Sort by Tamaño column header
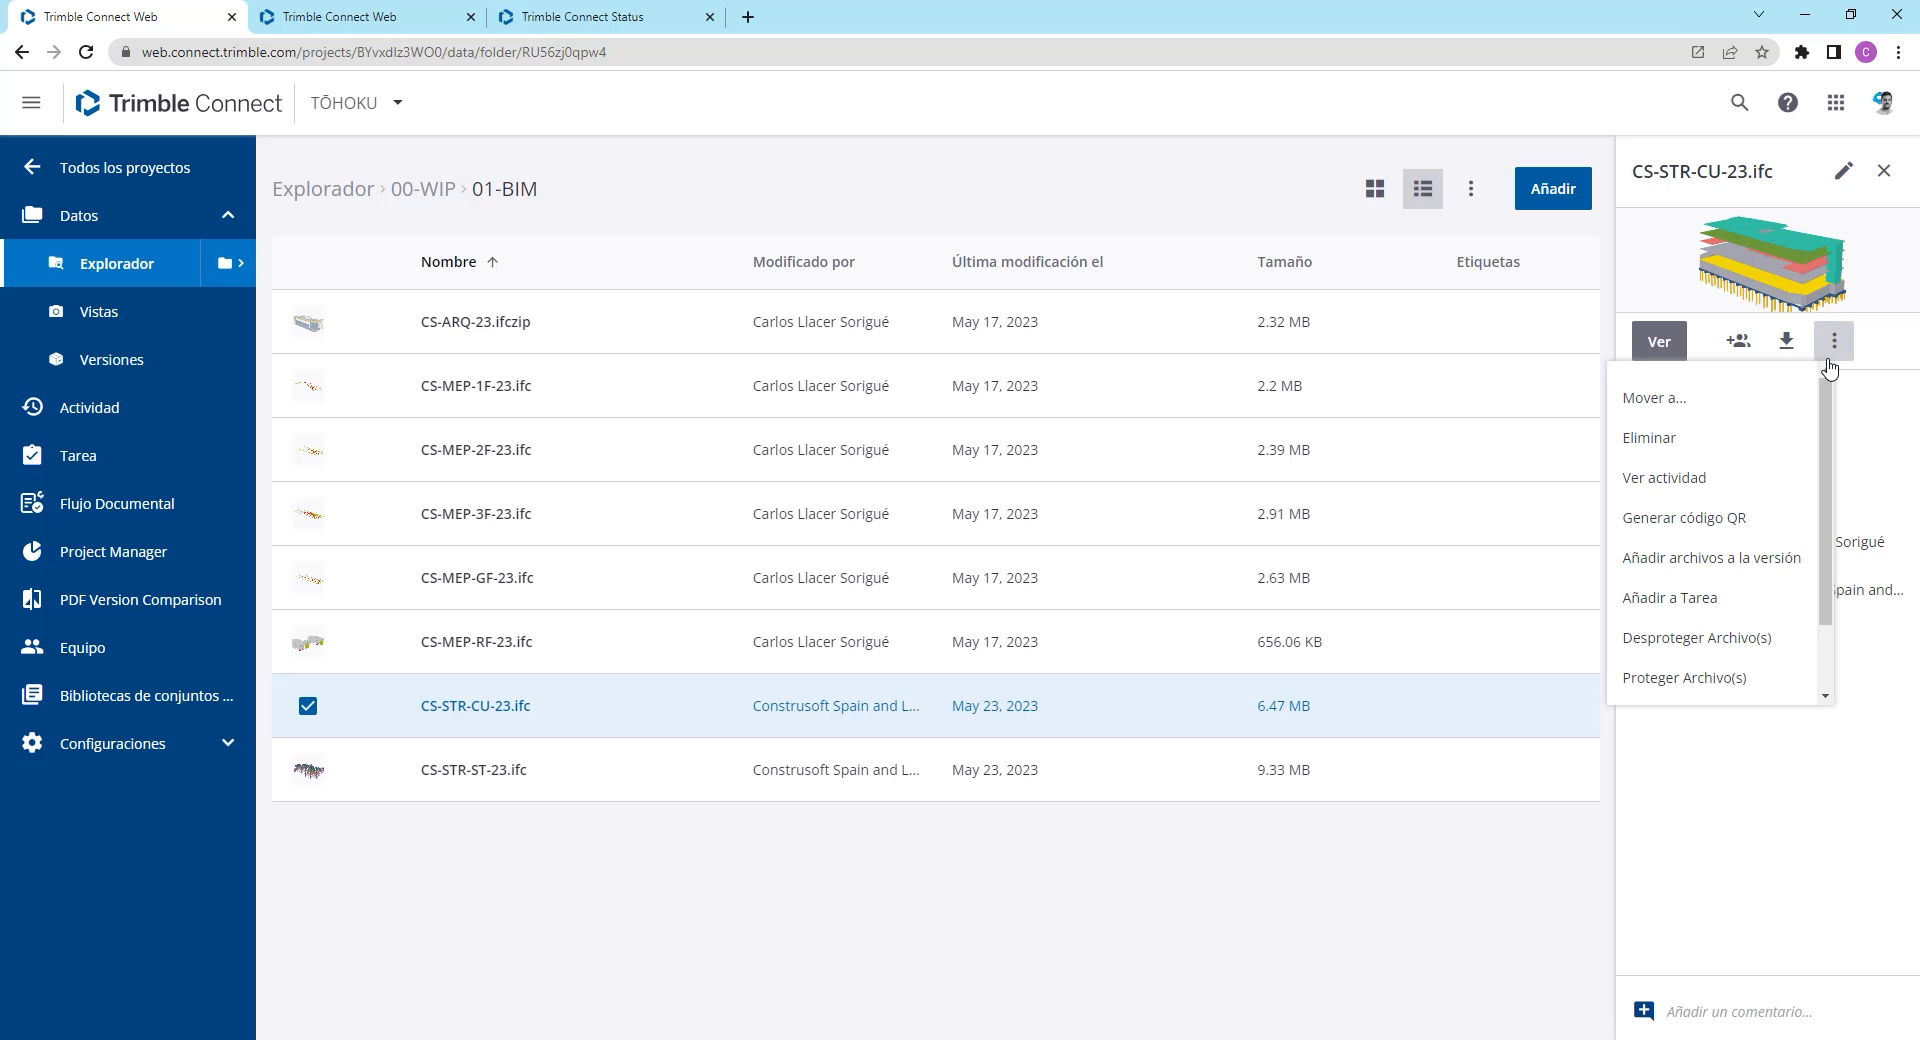Viewport: 1920px width, 1040px height. point(1284,262)
